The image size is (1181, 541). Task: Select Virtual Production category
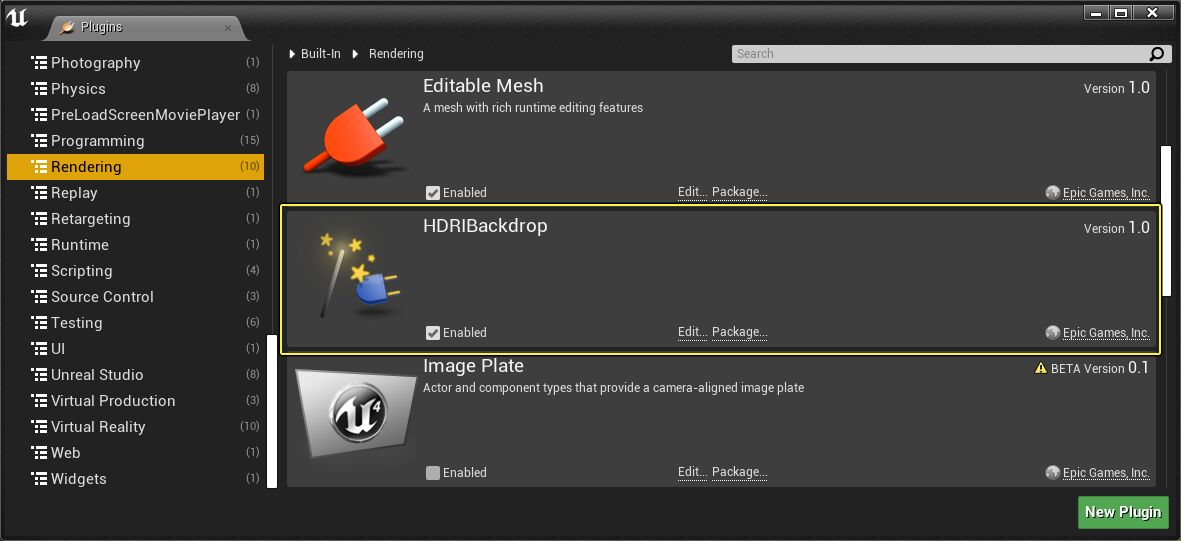click(x=113, y=401)
